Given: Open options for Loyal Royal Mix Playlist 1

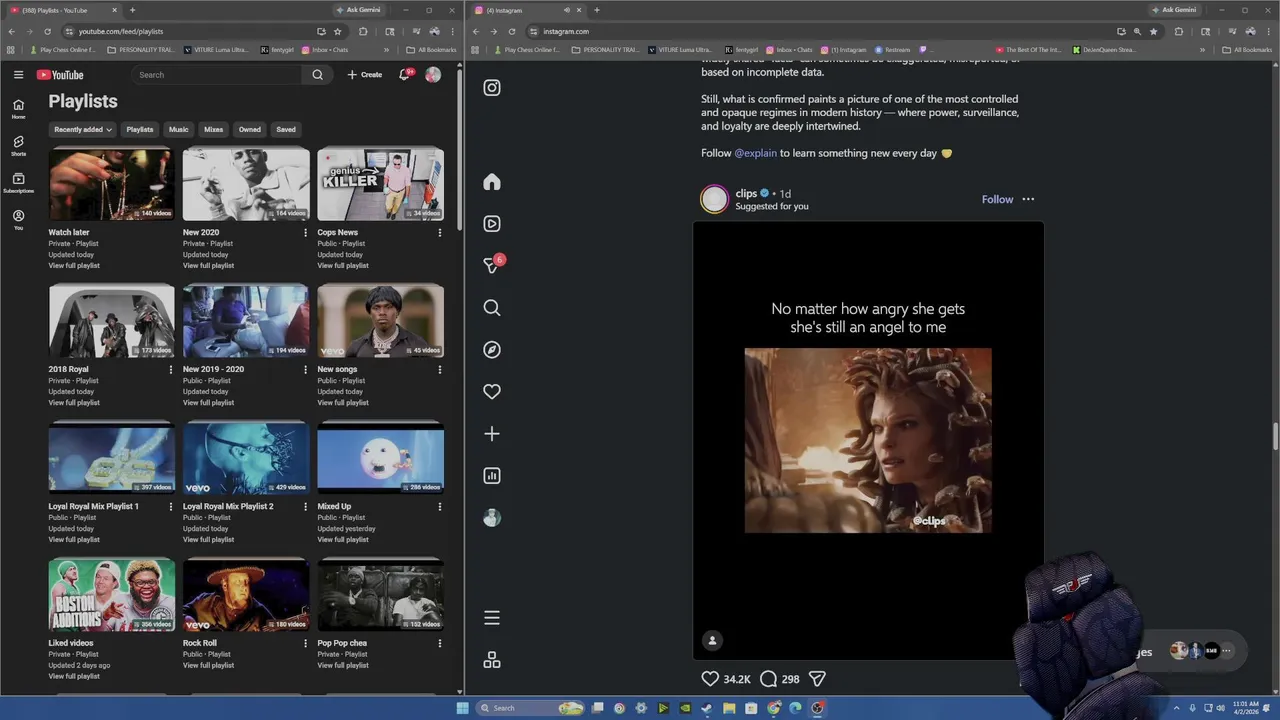Looking at the screenshot, I should pyautogui.click(x=171, y=507).
